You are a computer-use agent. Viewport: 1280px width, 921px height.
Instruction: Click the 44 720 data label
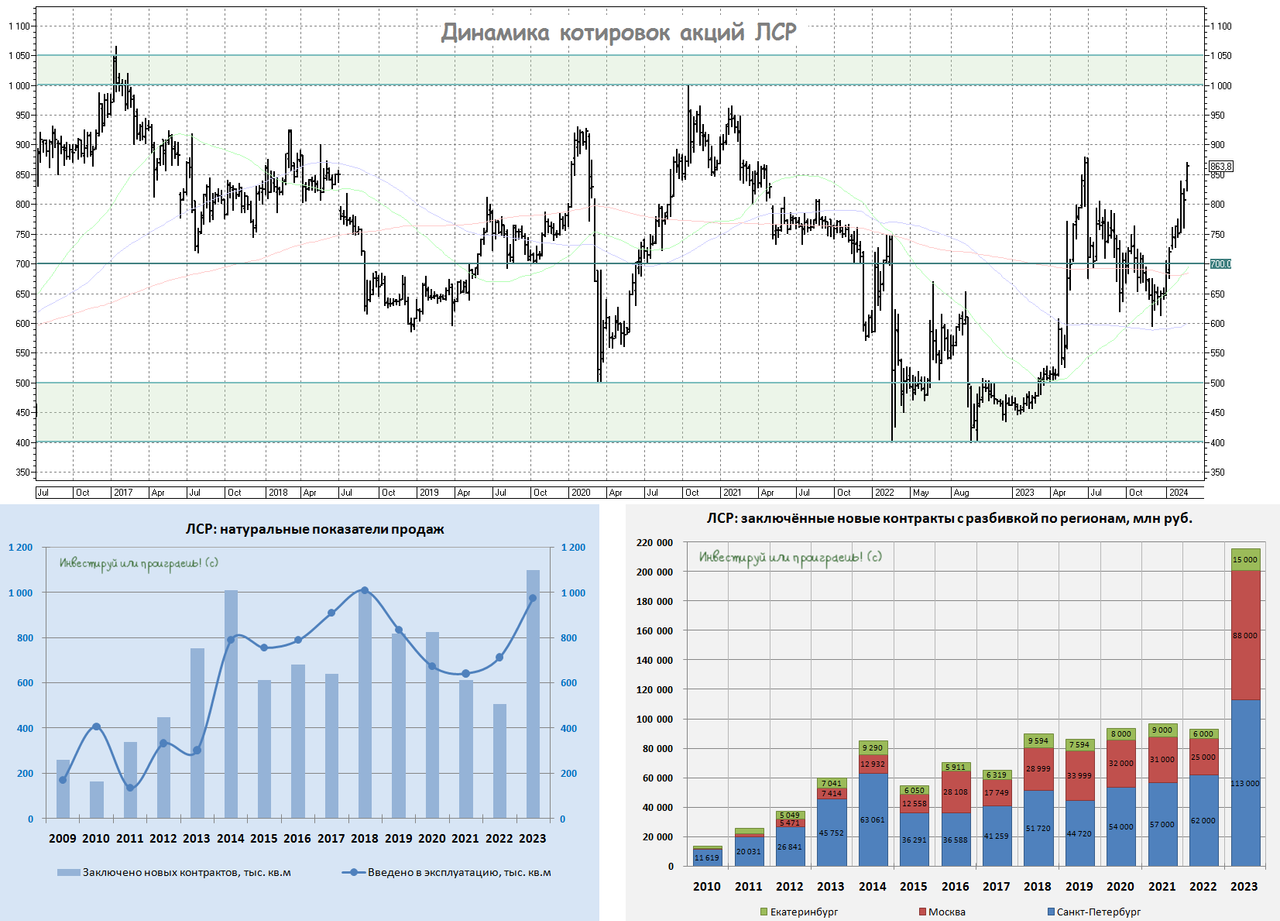pos(1079,834)
